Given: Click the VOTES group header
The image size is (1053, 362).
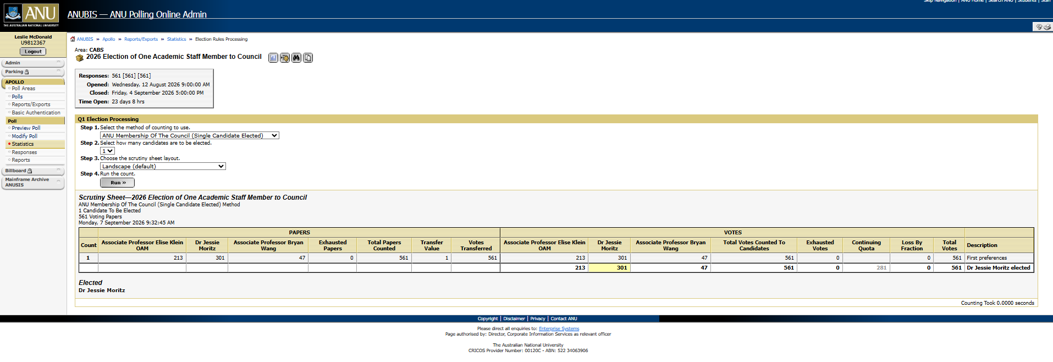Looking at the screenshot, I should click(733, 232).
